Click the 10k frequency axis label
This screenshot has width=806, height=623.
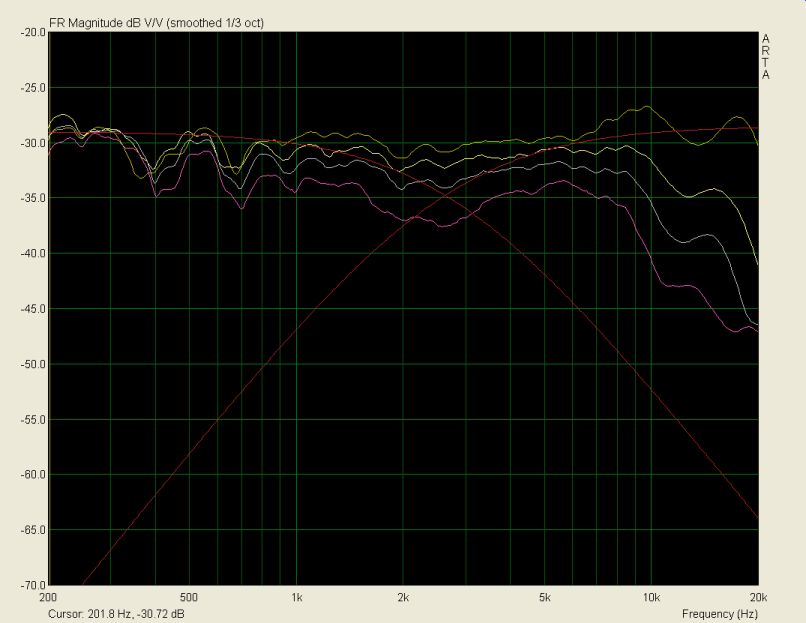[x=651, y=597]
